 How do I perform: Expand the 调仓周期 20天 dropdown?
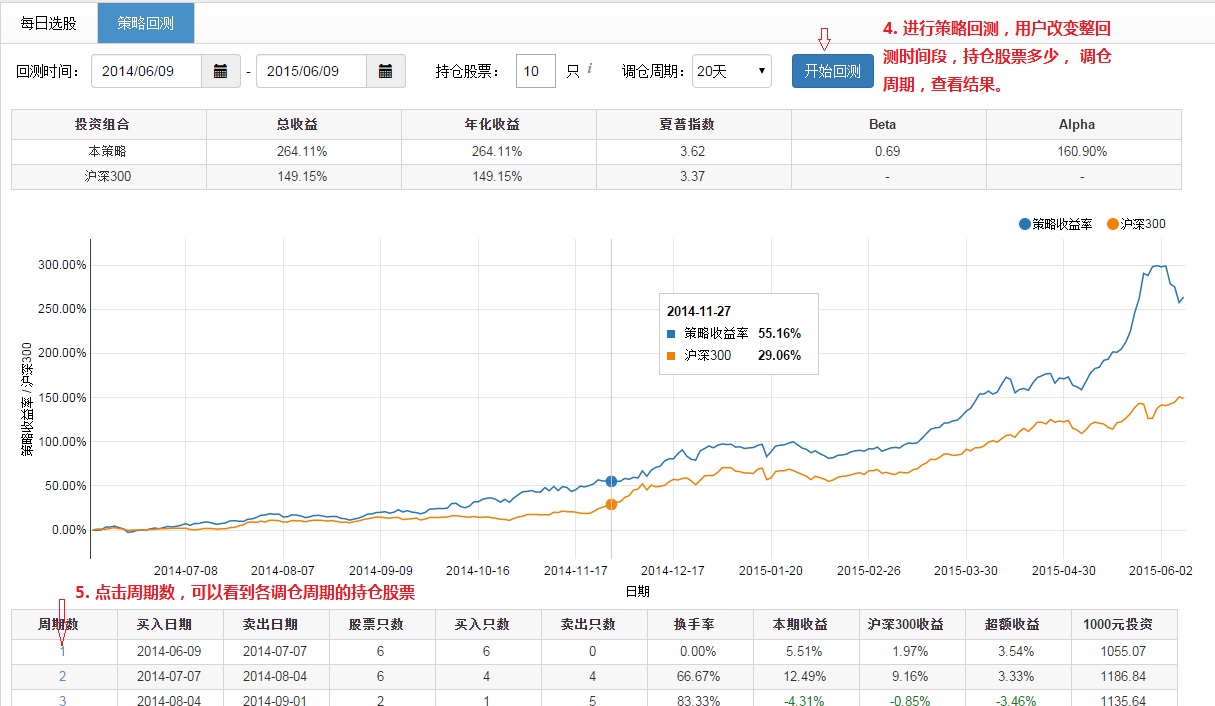click(x=731, y=71)
